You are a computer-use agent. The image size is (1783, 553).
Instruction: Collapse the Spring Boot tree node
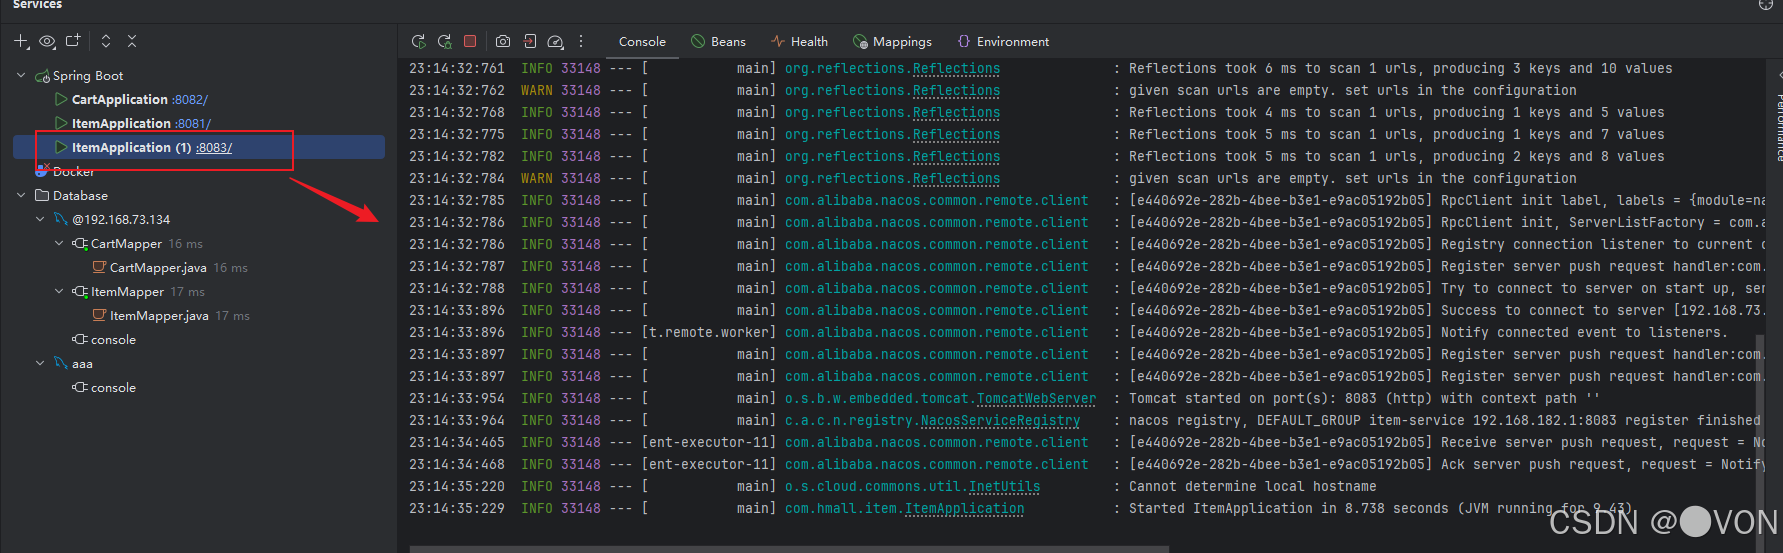(21, 76)
